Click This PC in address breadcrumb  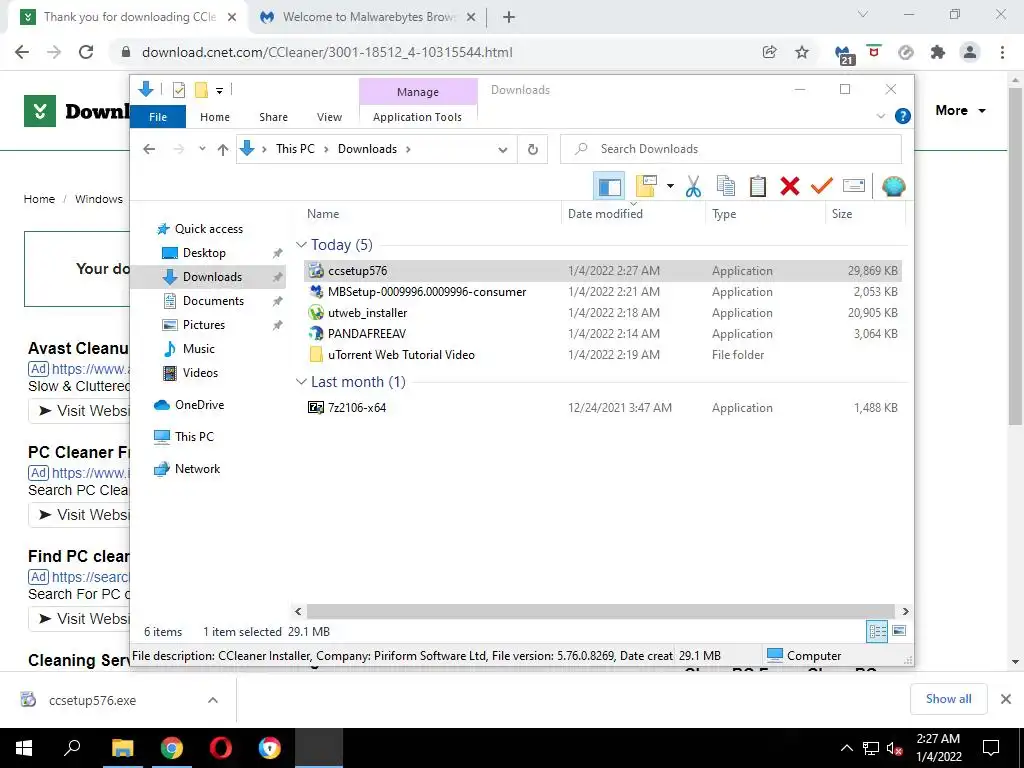(295, 149)
